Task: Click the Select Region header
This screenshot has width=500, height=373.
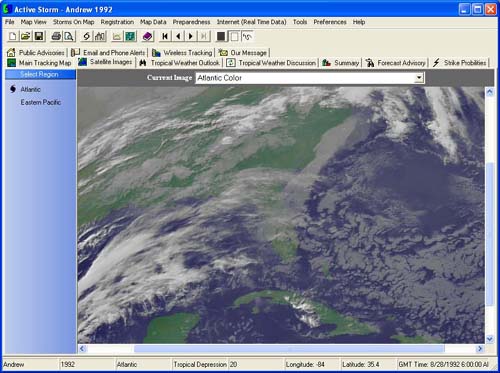Action: pyautogui.click(x=40, y=74)
